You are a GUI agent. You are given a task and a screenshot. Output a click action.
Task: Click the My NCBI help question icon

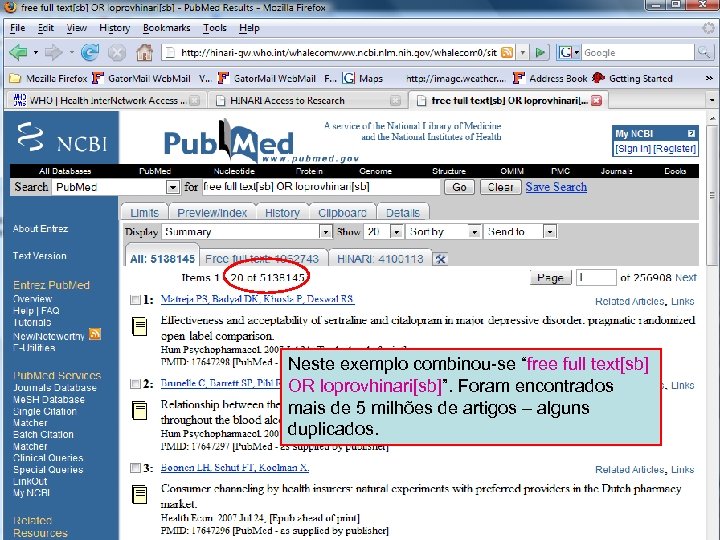691,134
